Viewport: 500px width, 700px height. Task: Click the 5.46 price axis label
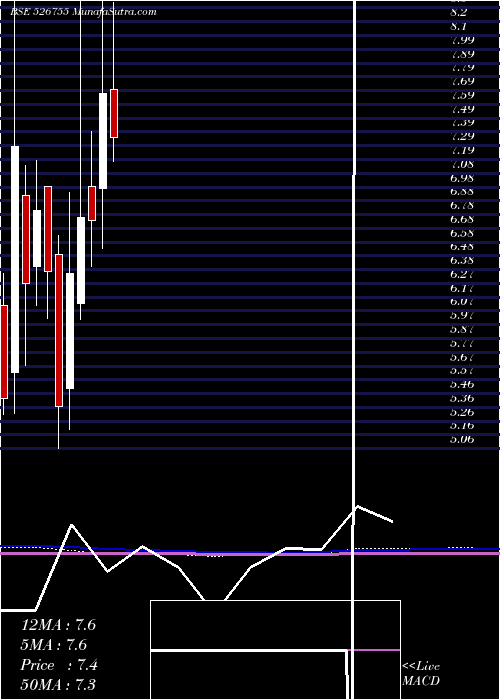(x=462, y=384)
